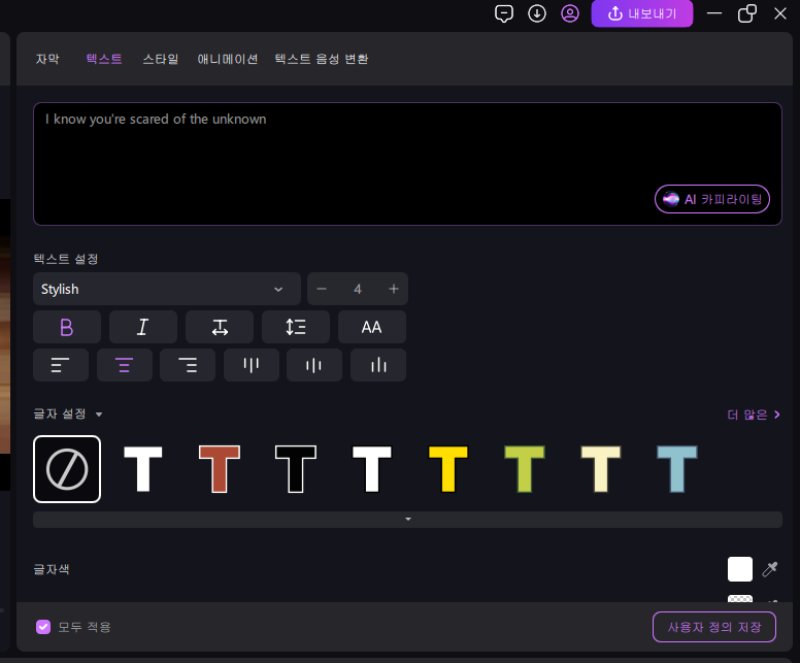The width and height of the screenshot is (800, 663).
Task: Pick font color with the eyedropper
Action: click(x=770, y=569)
